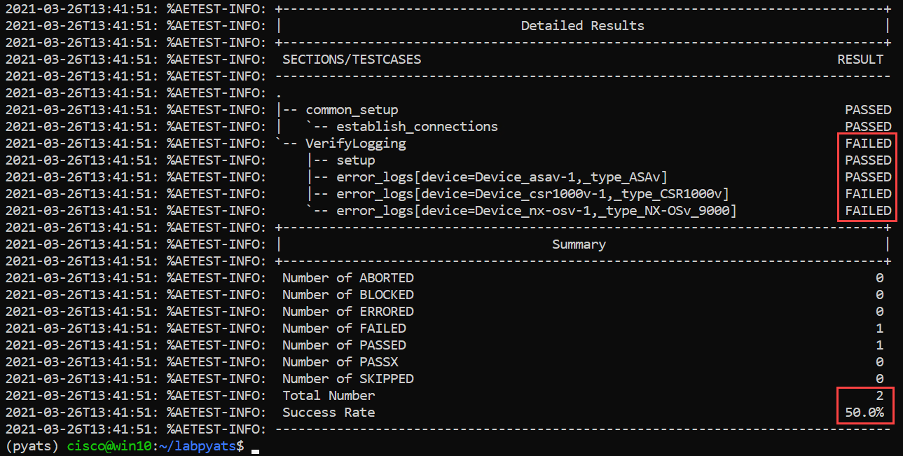Click the Number of FAILED line
This screenshot has width=904, height=456.
tap(582, 329)
